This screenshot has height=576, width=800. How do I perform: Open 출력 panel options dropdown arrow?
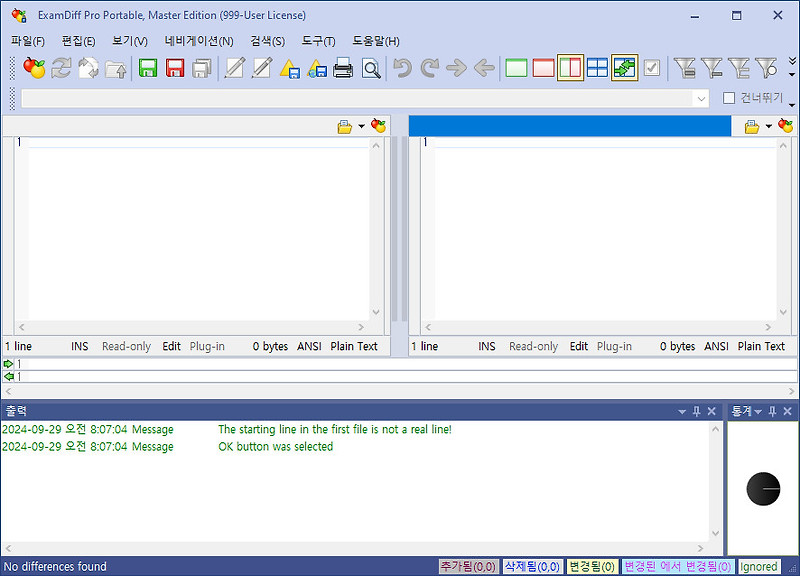(x=682, y=411)
